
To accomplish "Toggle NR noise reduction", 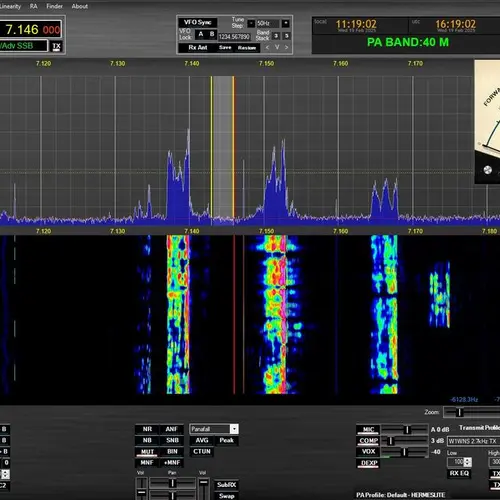I will [147, 429].
